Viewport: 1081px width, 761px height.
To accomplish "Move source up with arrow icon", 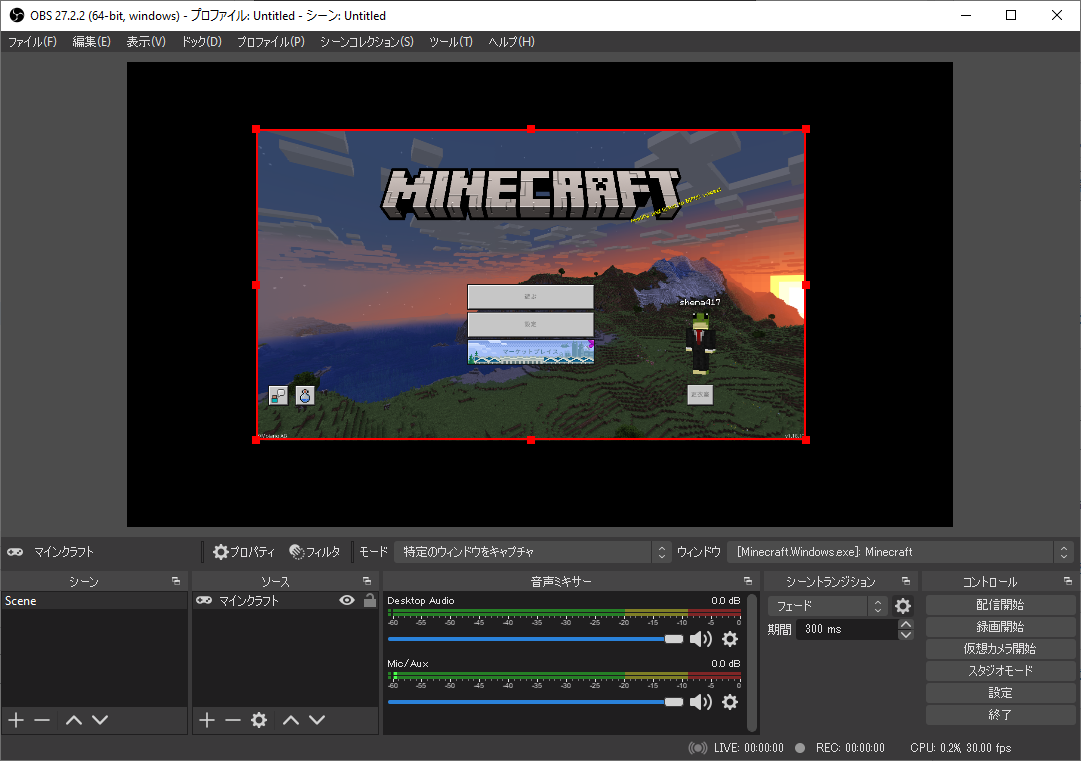I will 290,720.
